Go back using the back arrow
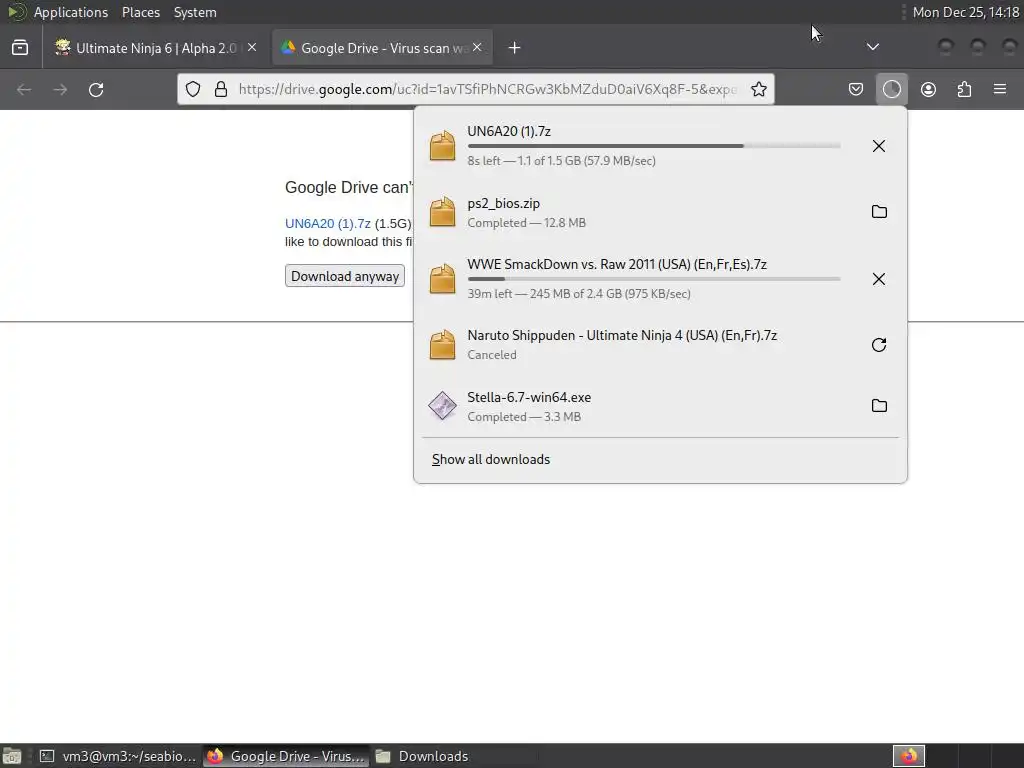This screenshot has width=1024, height=768. point(24,89)
